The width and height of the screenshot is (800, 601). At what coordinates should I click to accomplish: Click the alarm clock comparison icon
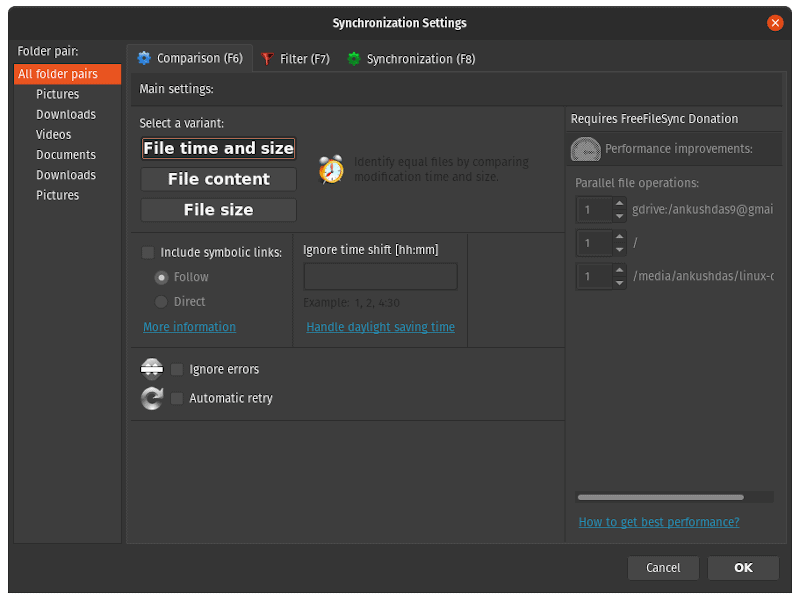click(331, 169)
